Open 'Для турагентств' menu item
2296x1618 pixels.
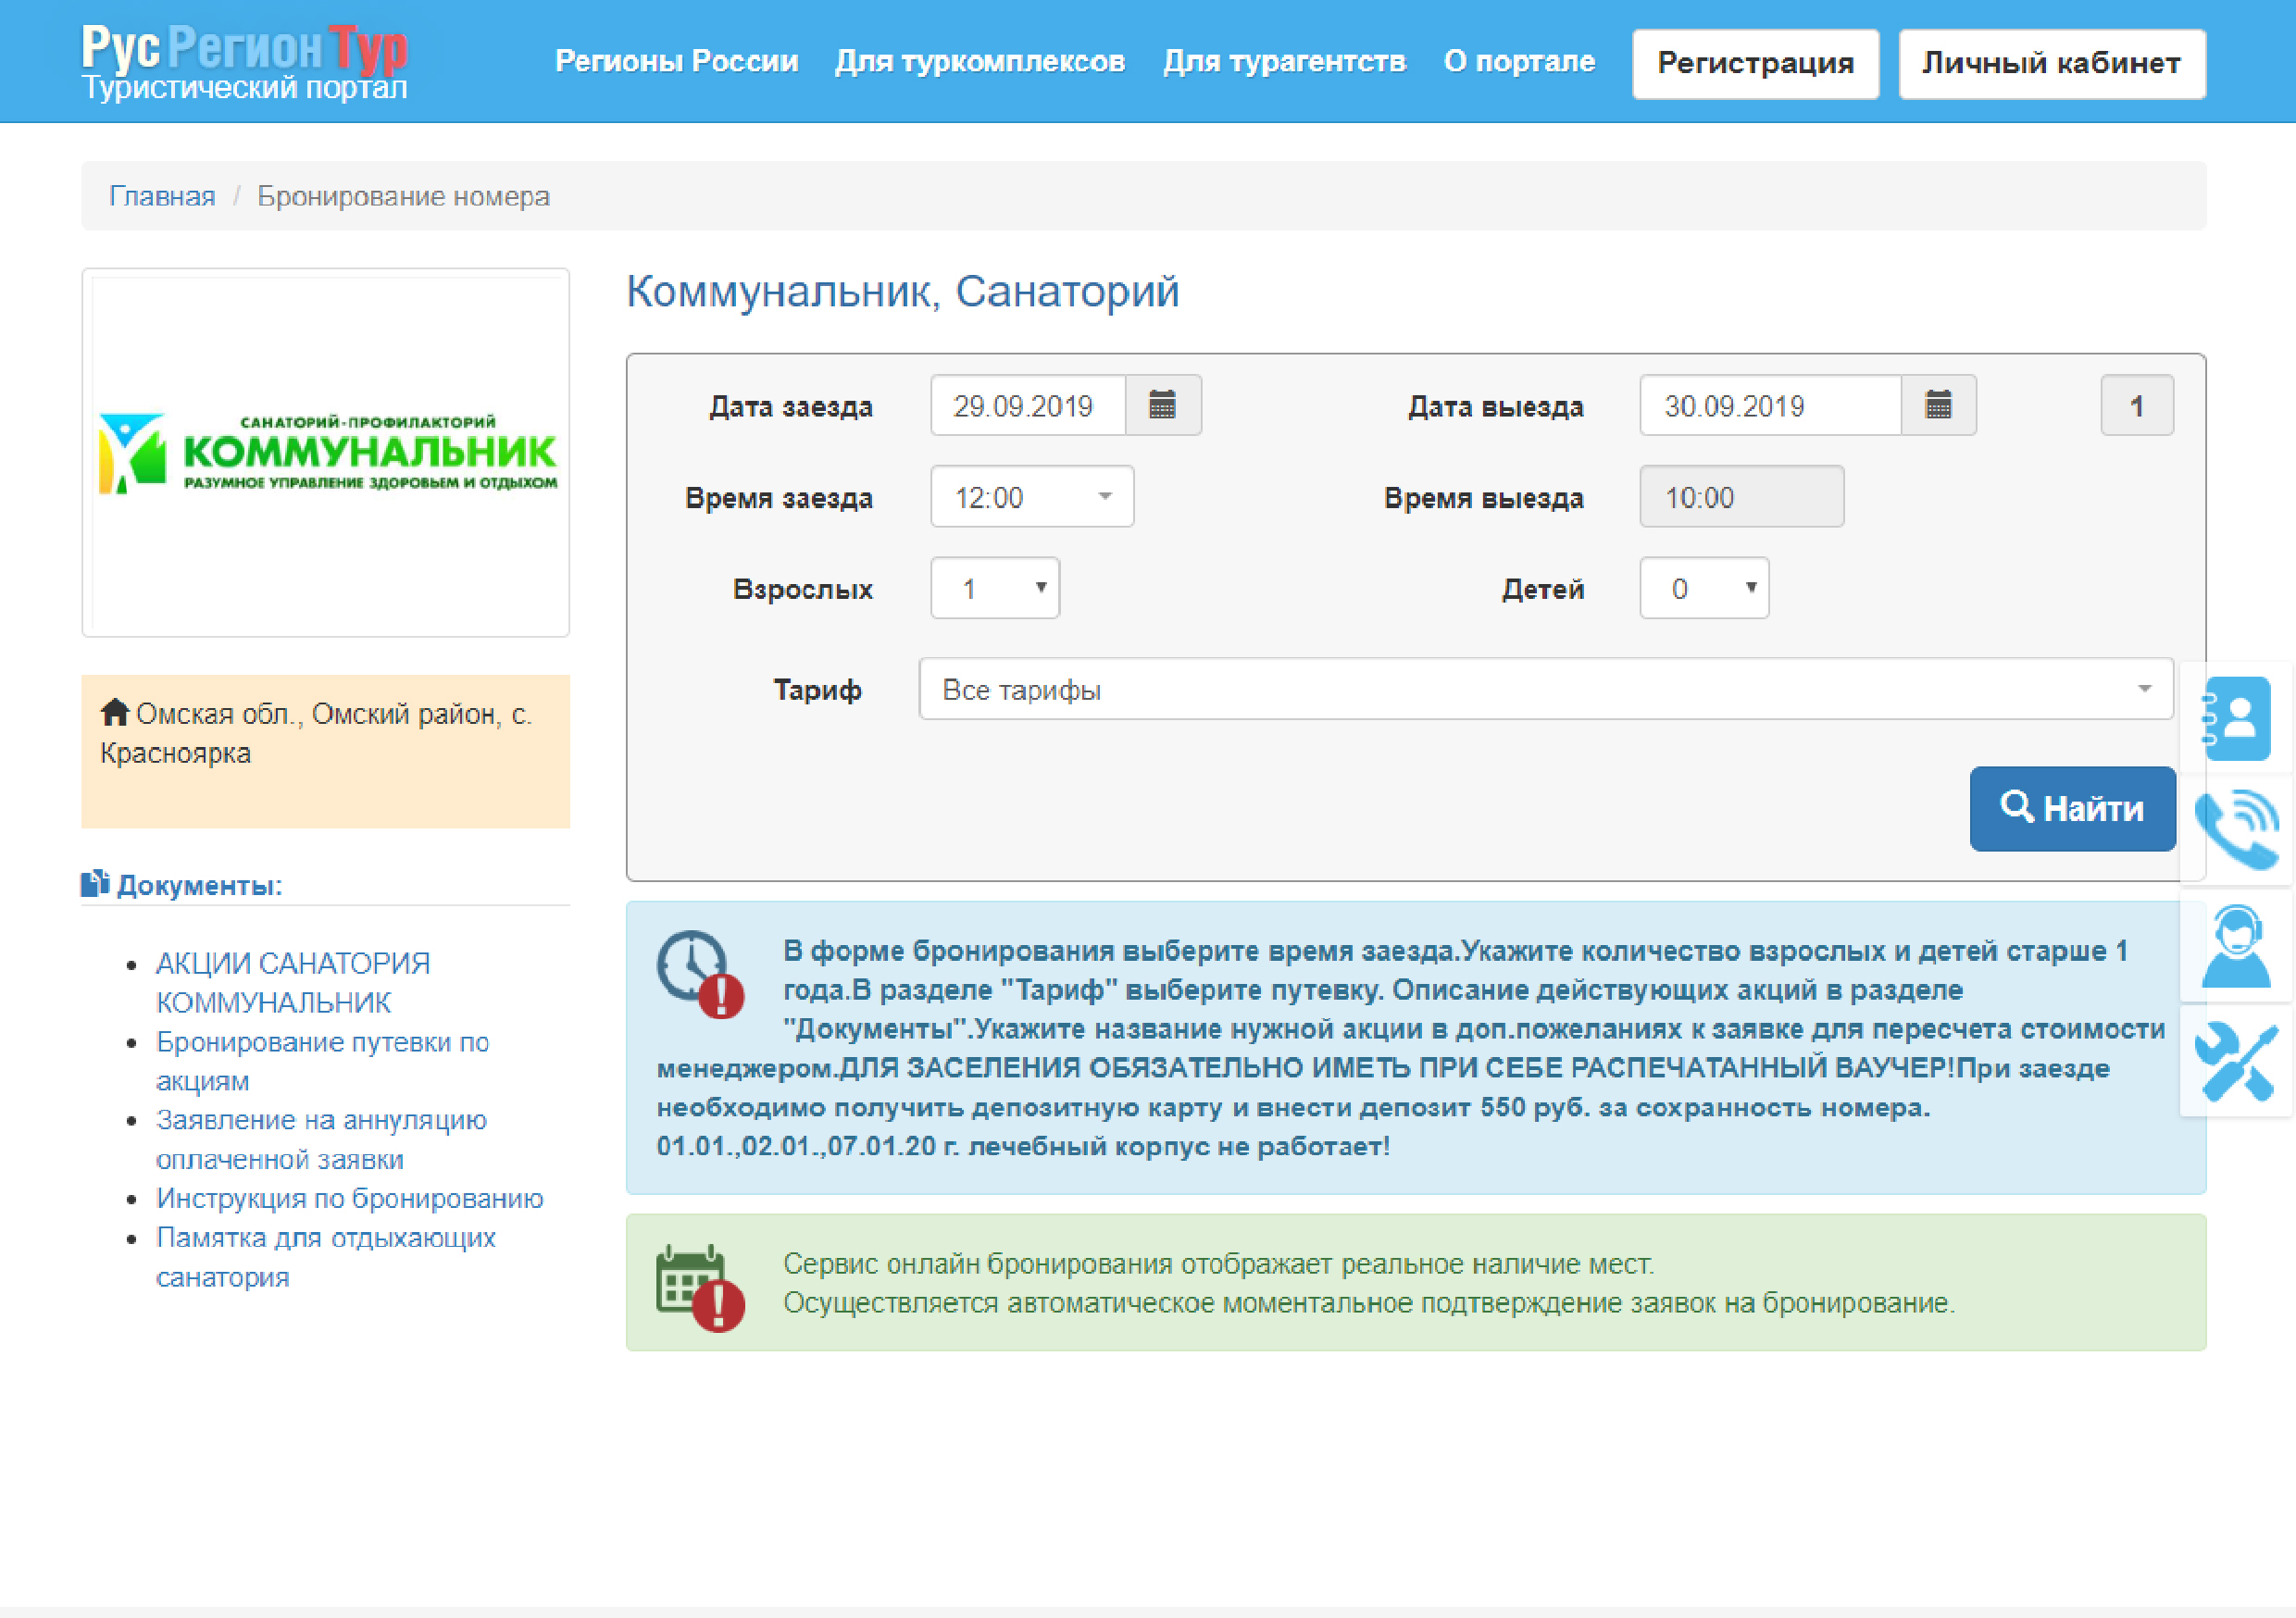[1285, 62]
